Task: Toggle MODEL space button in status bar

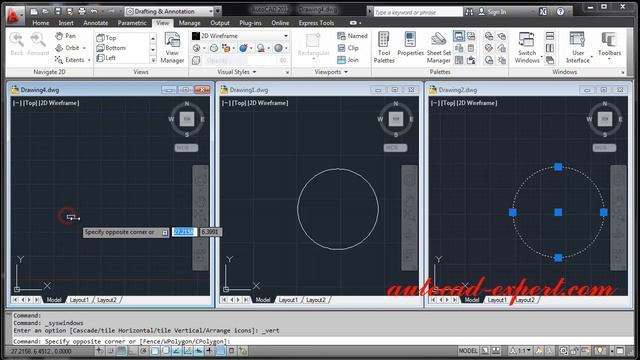Action: [468, 351]
